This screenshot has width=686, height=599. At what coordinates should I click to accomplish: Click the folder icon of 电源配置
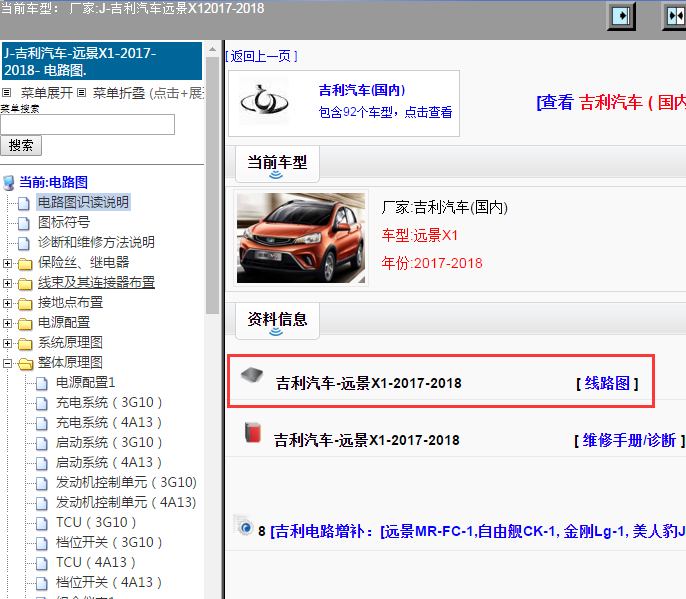pyautogui.click(x=25, y=323)
